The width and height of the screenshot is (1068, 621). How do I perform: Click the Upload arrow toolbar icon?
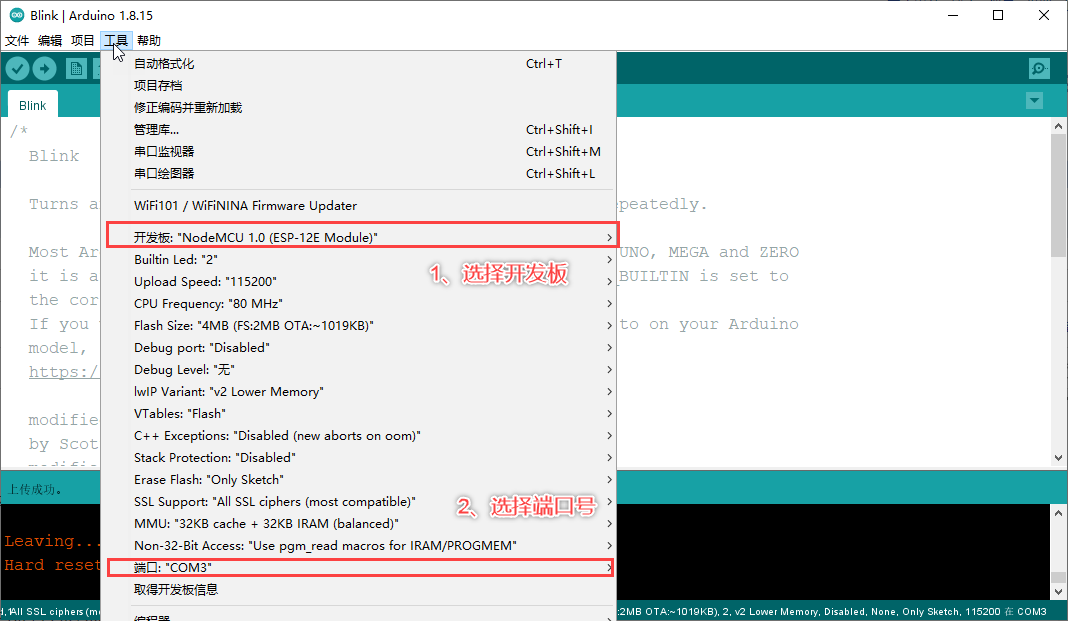click(x=44, y=68)
